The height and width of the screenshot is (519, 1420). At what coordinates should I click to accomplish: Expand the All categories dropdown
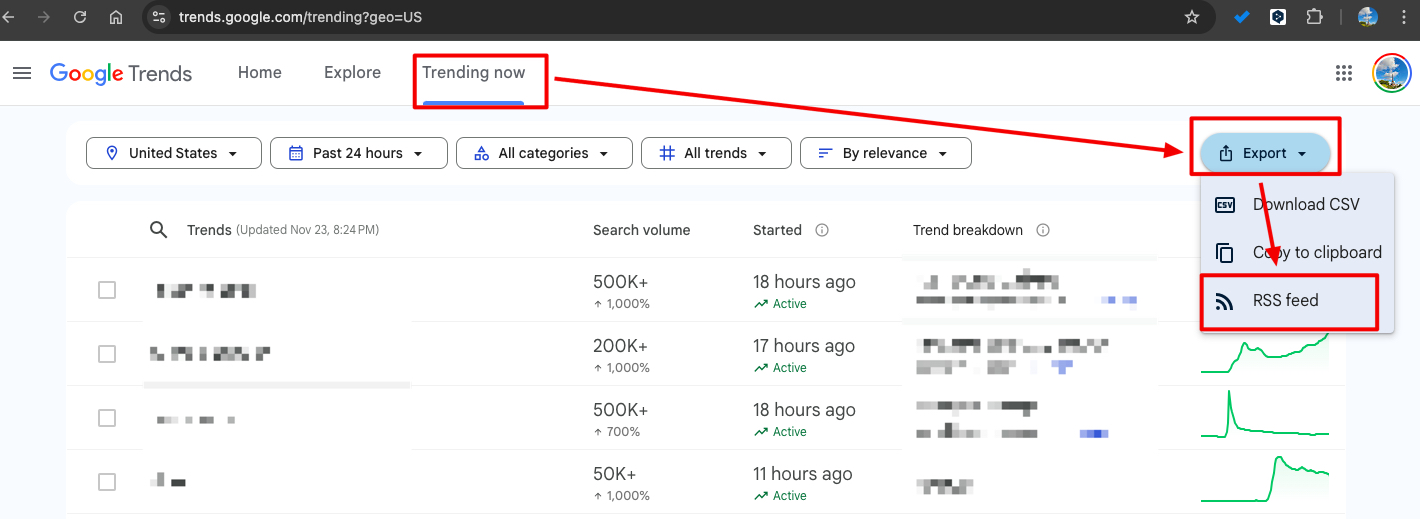(543, 153)
